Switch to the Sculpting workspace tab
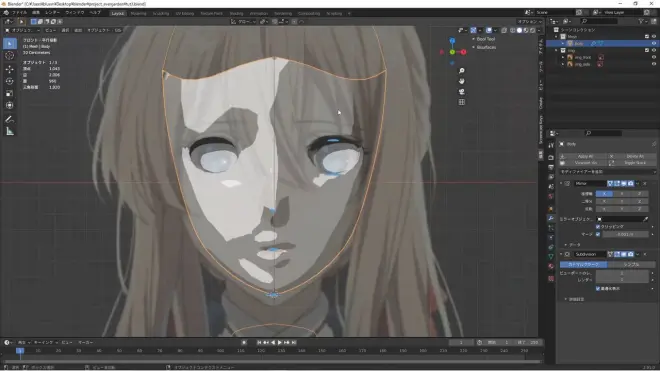The width and height of the screenshot is (660, 371). (x=161, y=13)
